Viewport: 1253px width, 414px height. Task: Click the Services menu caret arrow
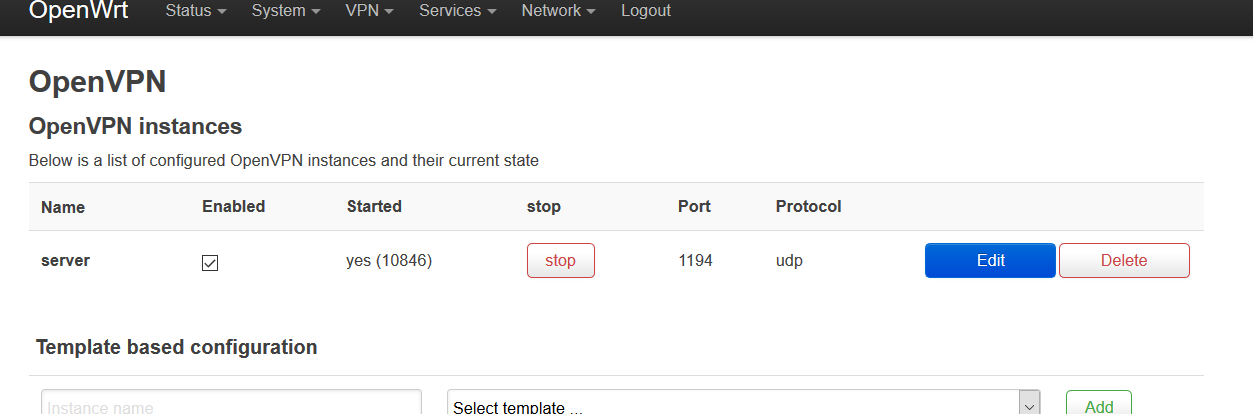tap(491, 12)
